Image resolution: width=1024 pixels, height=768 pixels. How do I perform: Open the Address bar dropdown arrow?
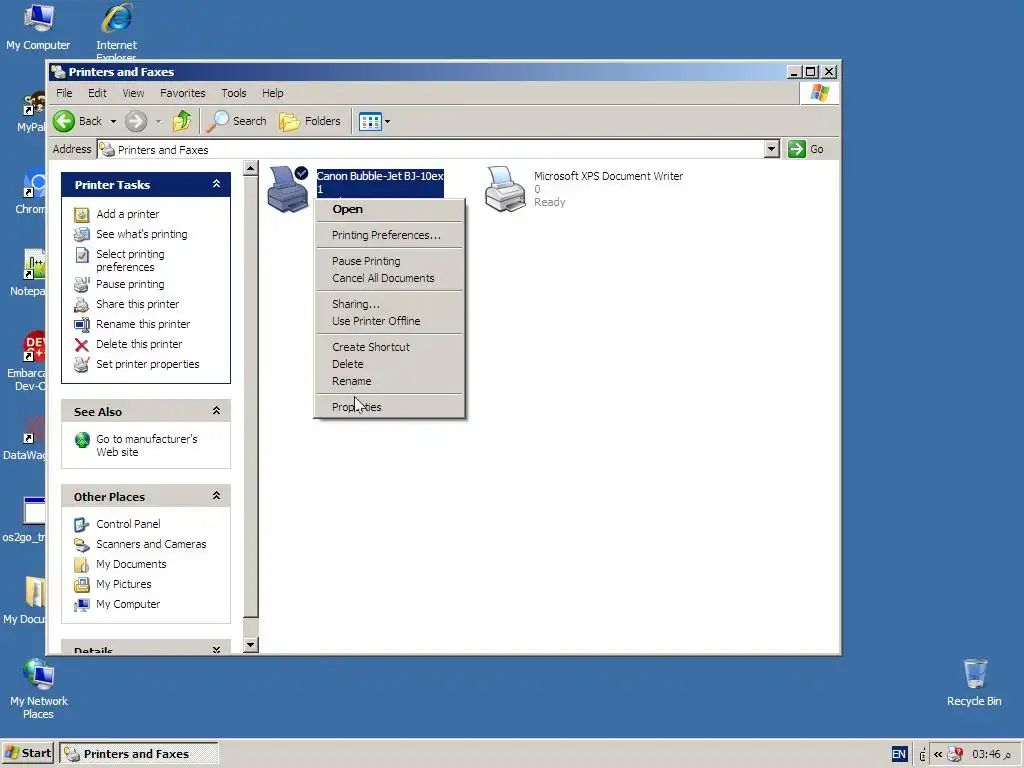771,149
